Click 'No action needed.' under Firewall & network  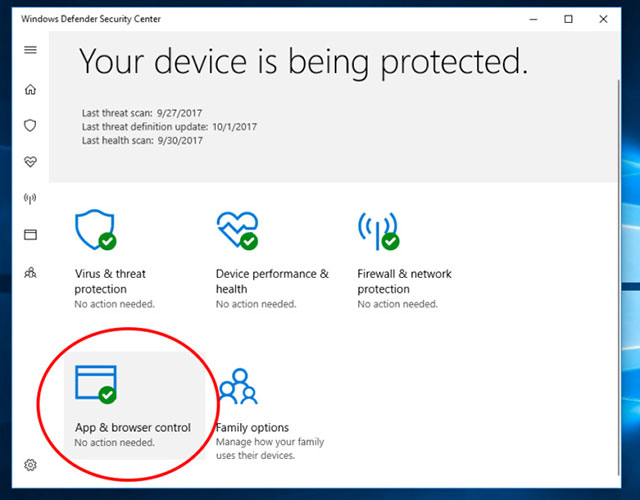coord(398,304)
